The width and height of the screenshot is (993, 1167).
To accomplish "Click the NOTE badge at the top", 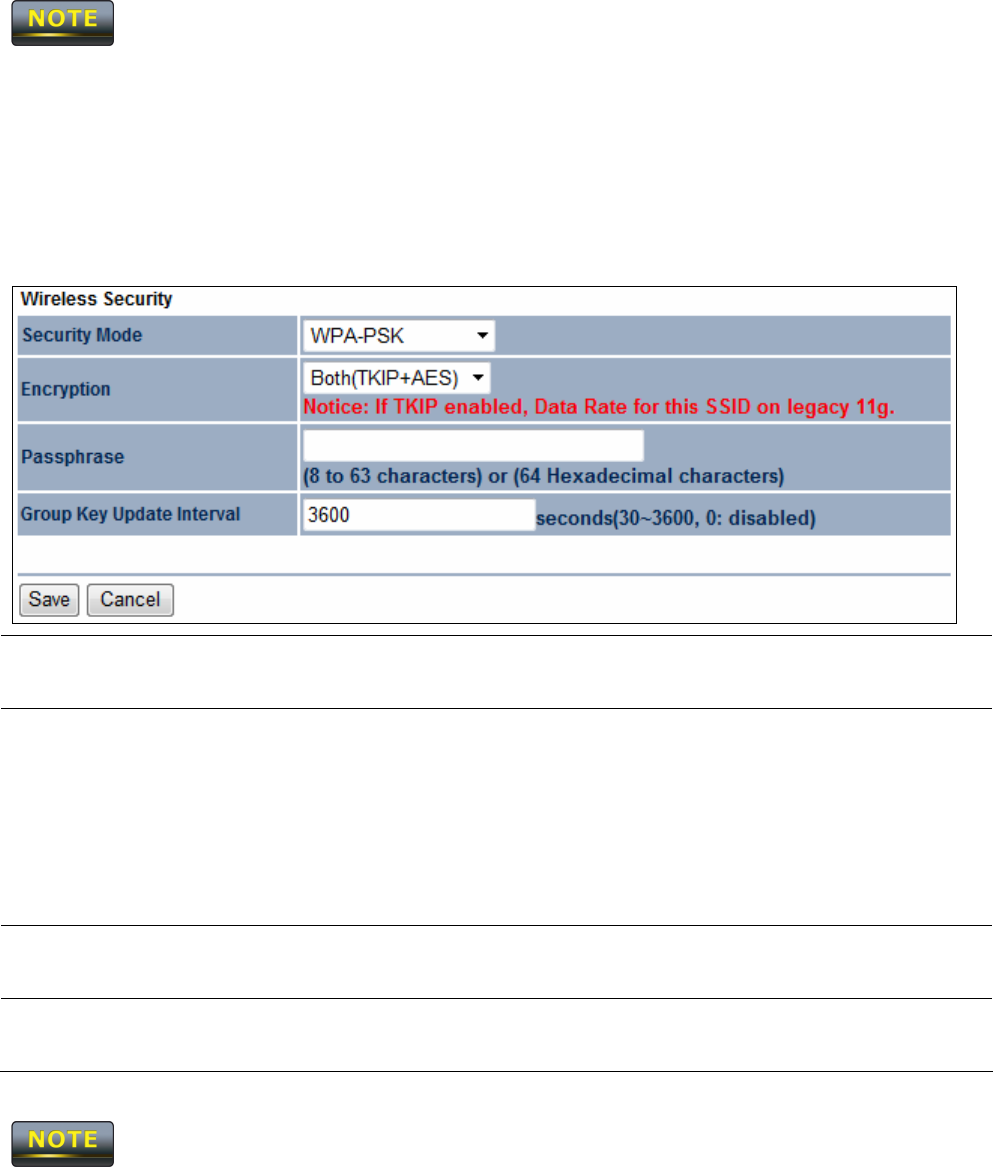I will pyautogui.click(x=63, y=23).
